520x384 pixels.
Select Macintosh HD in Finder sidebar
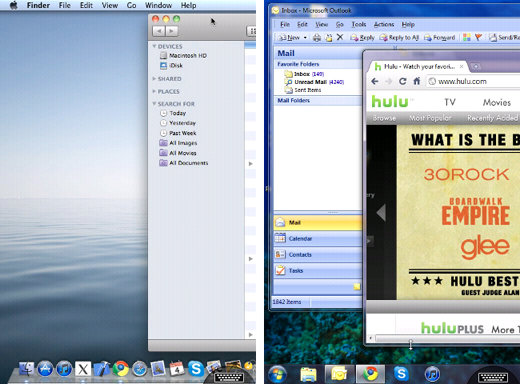tap(183, 55)
